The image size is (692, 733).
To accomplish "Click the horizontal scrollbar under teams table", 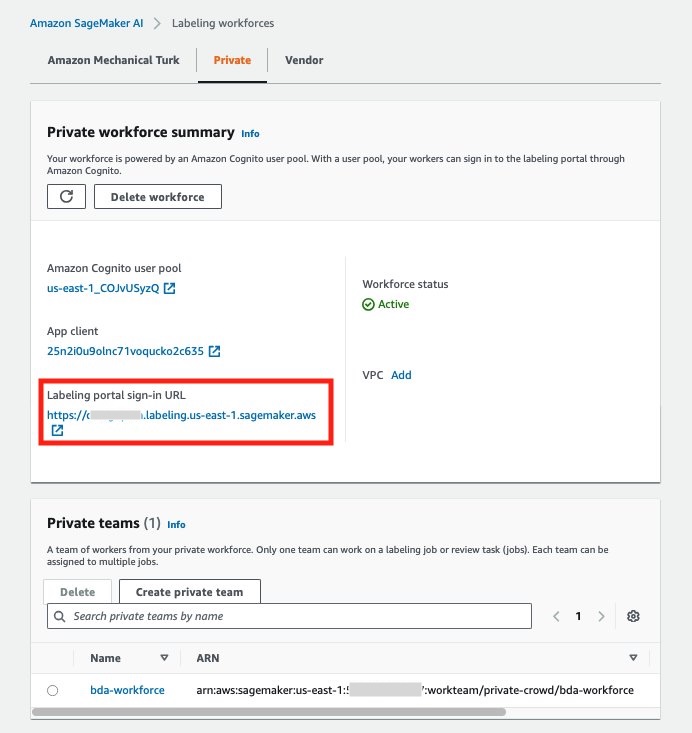I will [269, 712].
